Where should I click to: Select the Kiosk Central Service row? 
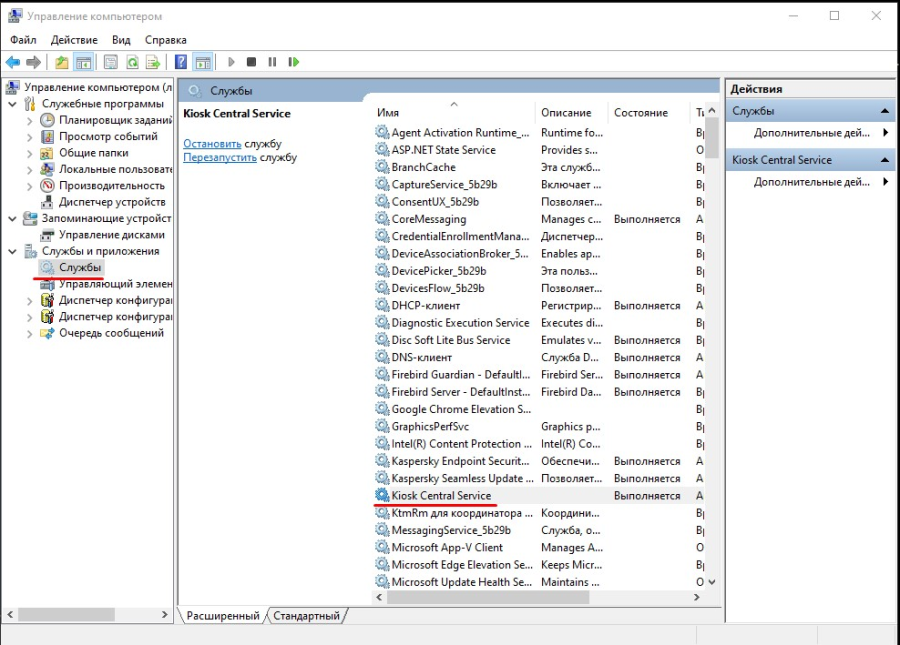click(x=441, y=496)
